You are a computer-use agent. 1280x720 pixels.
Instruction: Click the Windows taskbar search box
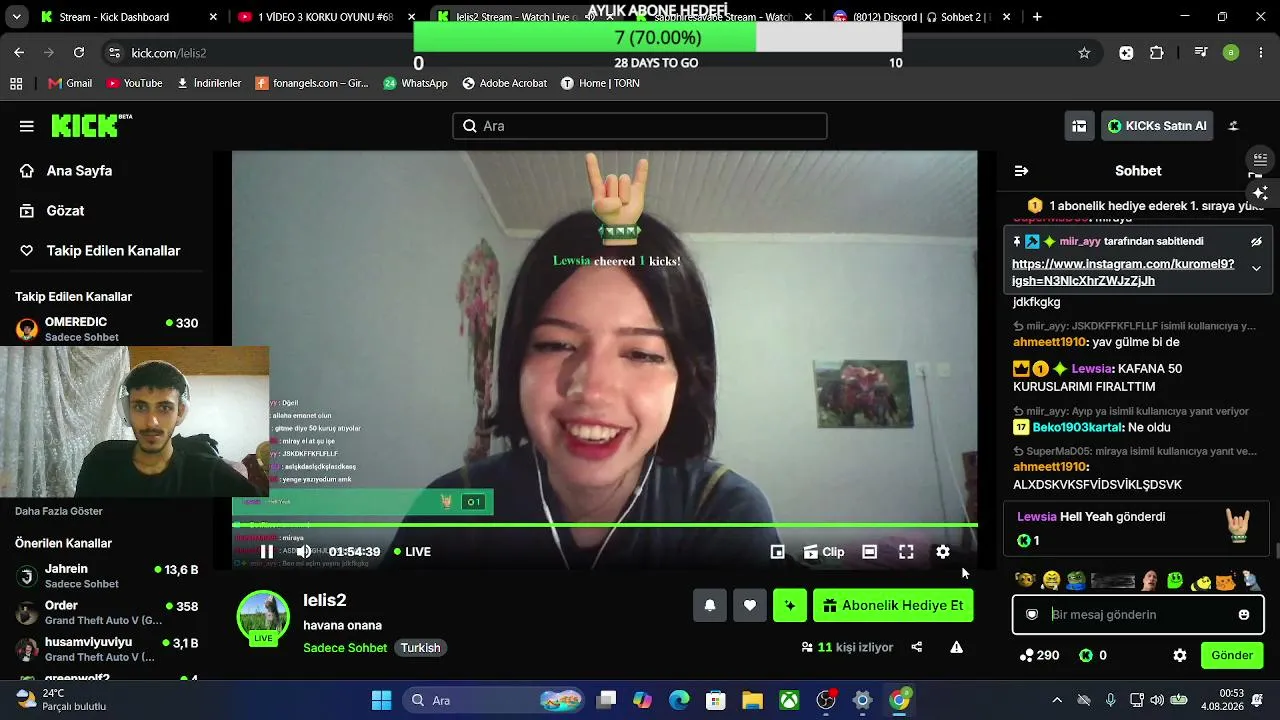[493, 700]
